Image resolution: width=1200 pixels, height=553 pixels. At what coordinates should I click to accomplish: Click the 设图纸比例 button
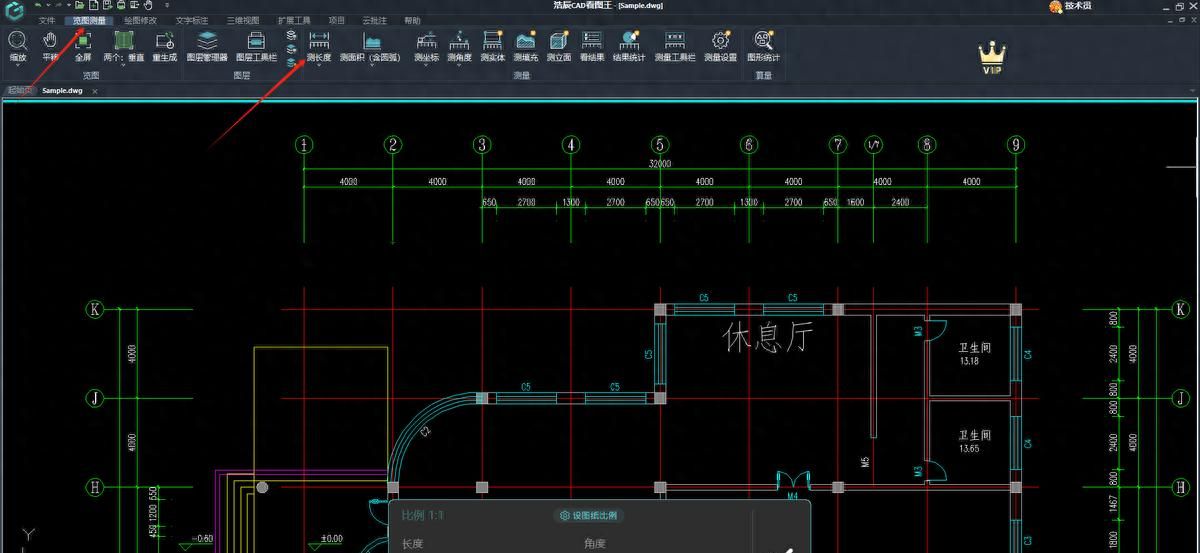pos(588,515)
